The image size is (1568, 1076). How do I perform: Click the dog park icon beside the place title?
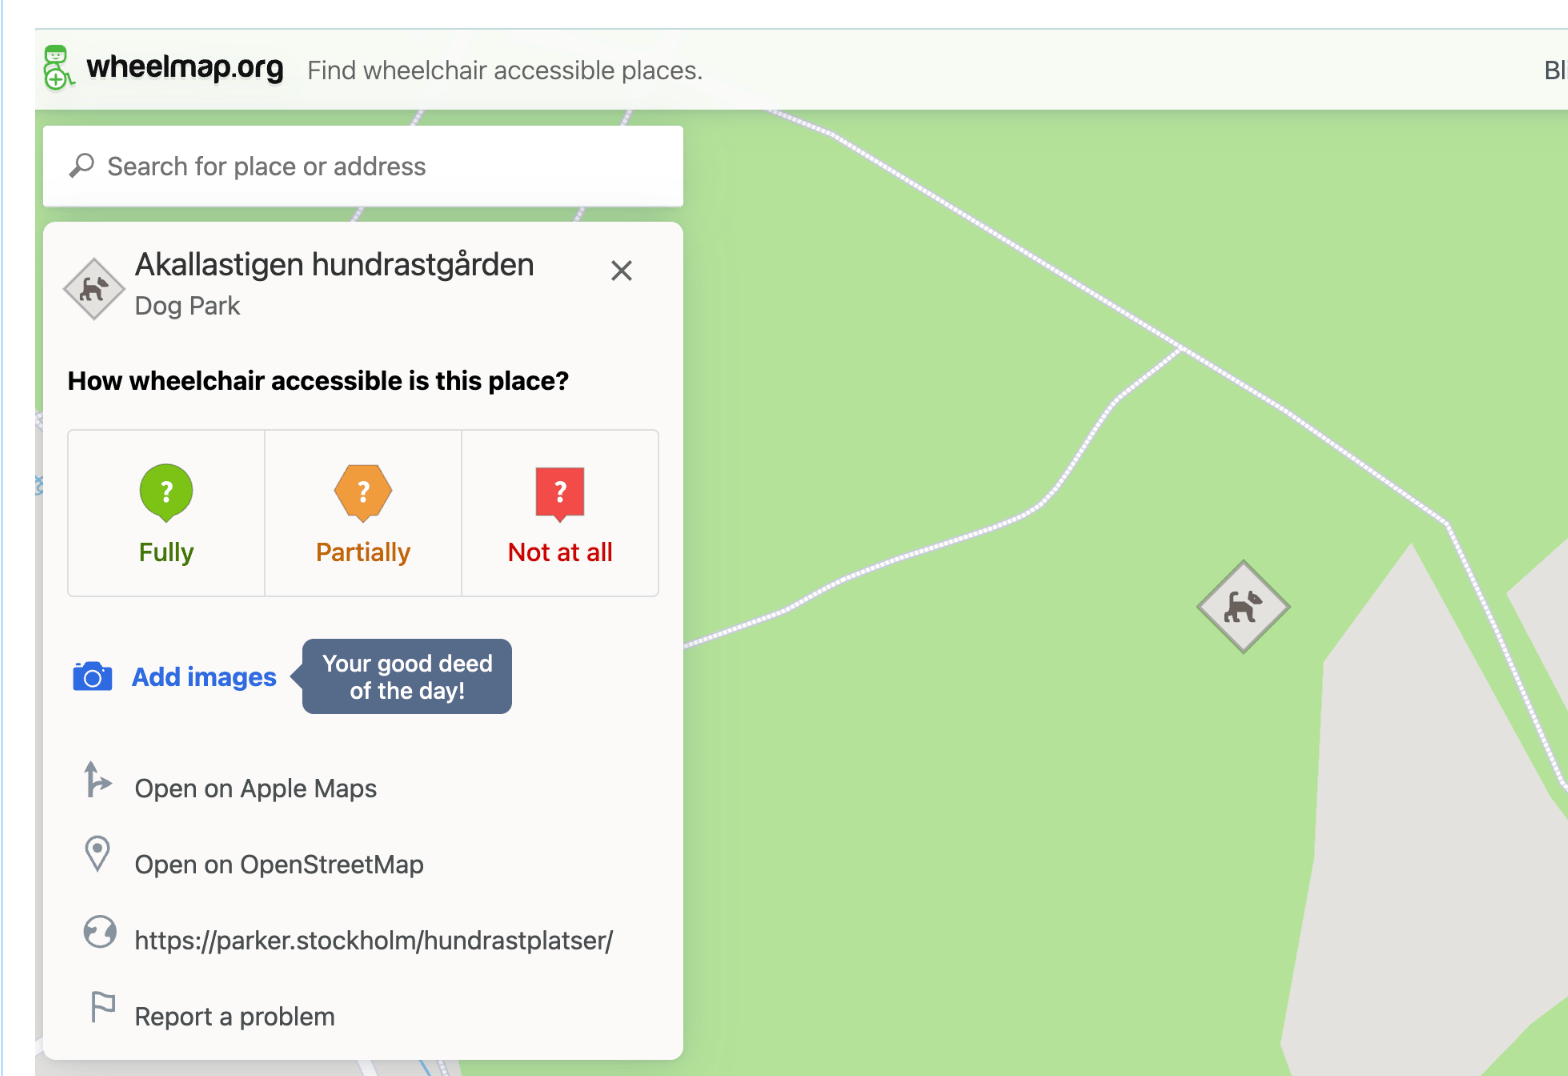click(x=94, y=289)
